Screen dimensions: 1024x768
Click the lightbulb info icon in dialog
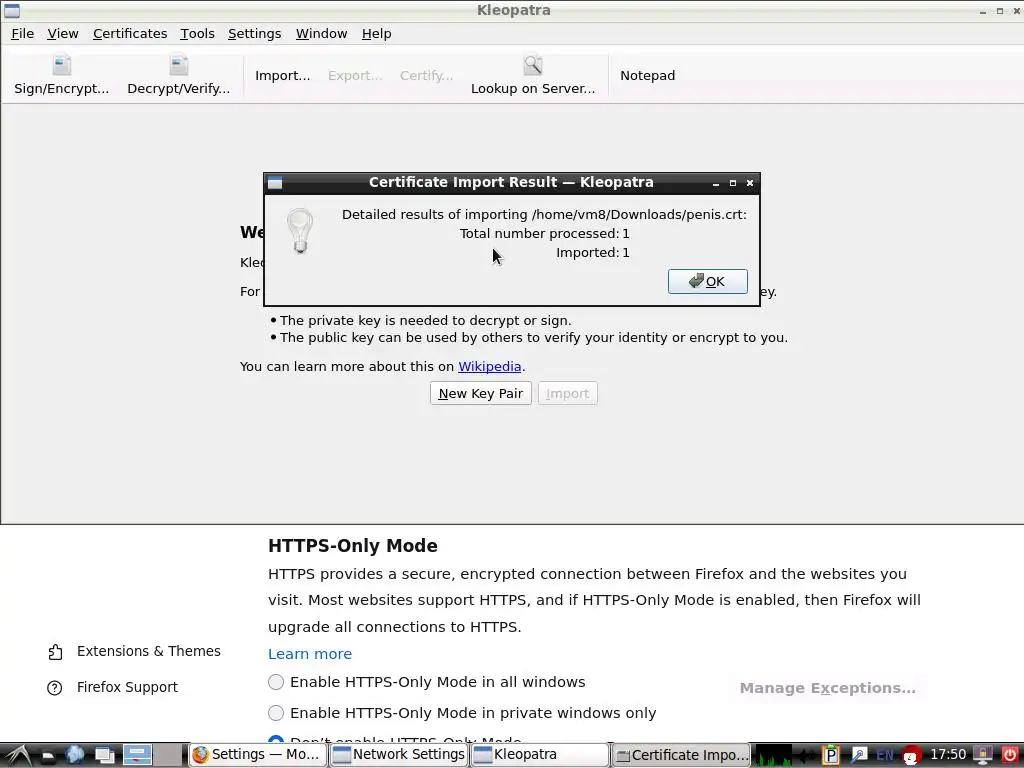[x=300, y=231]
